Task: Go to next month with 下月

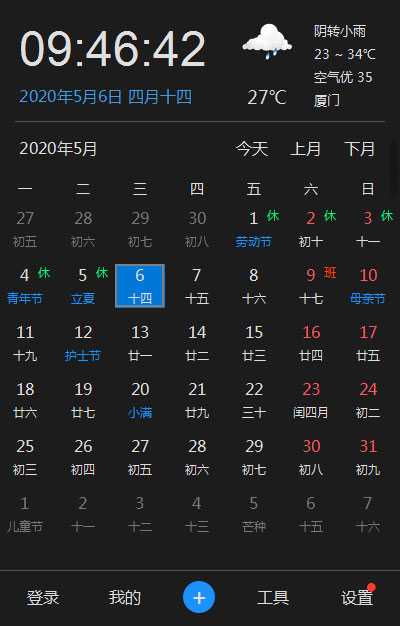Action: (x=360, y=149)
